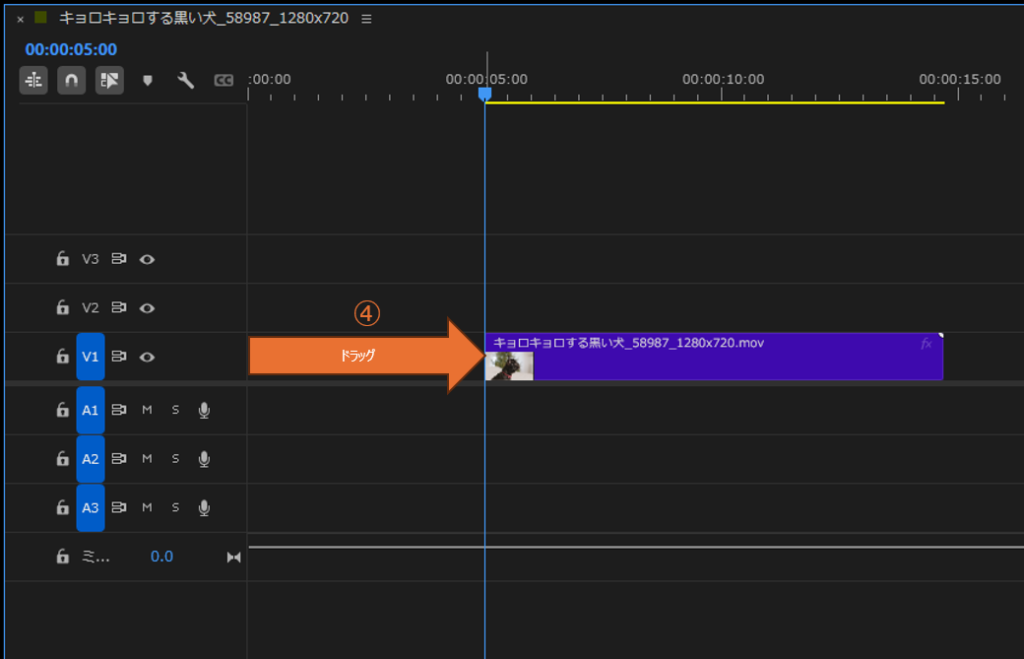
Task: Toggle track lock on V2
Action: [62, 308]
